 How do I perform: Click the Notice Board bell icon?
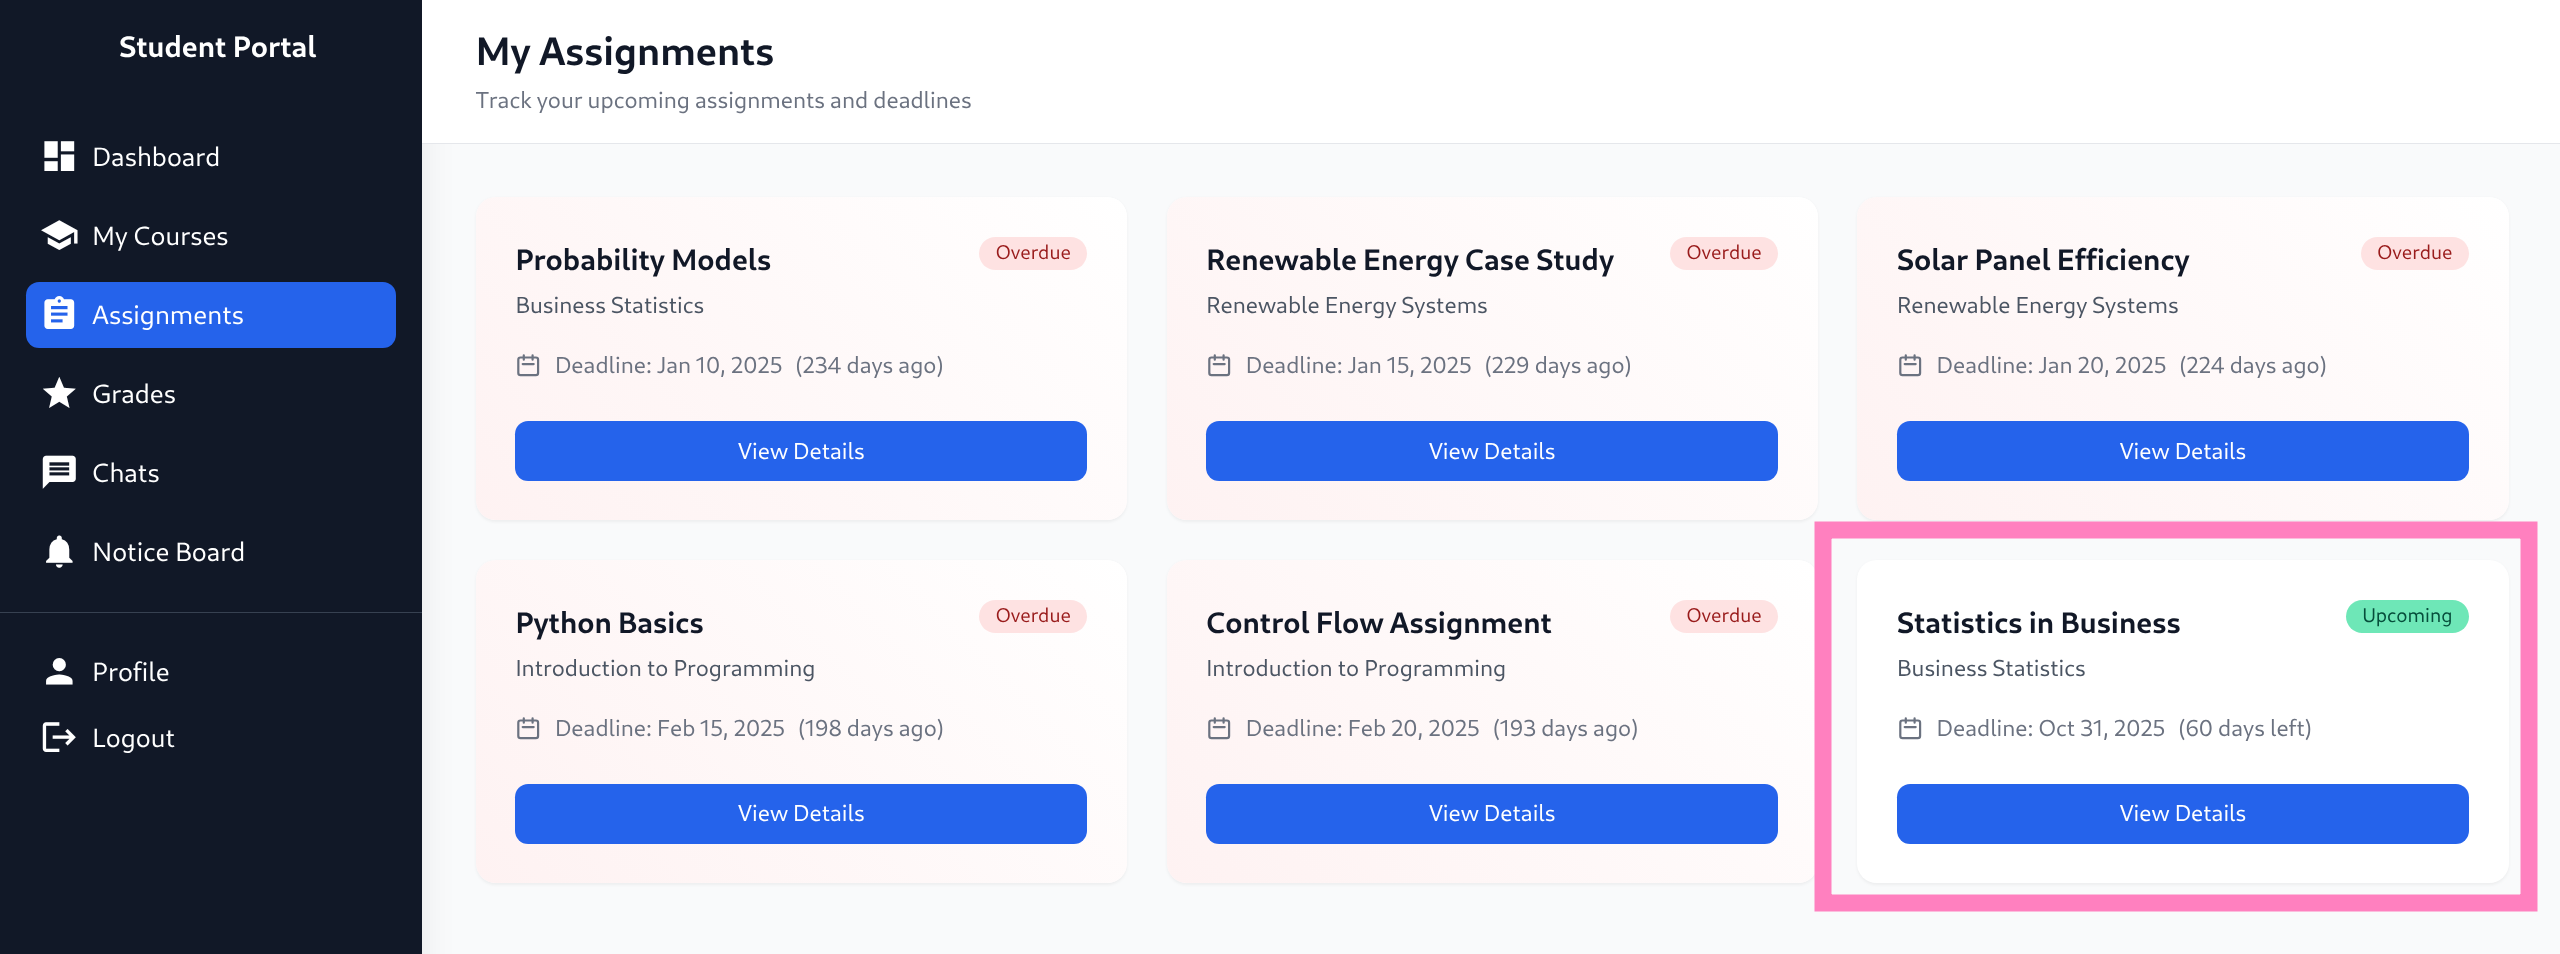coord(59,551)
